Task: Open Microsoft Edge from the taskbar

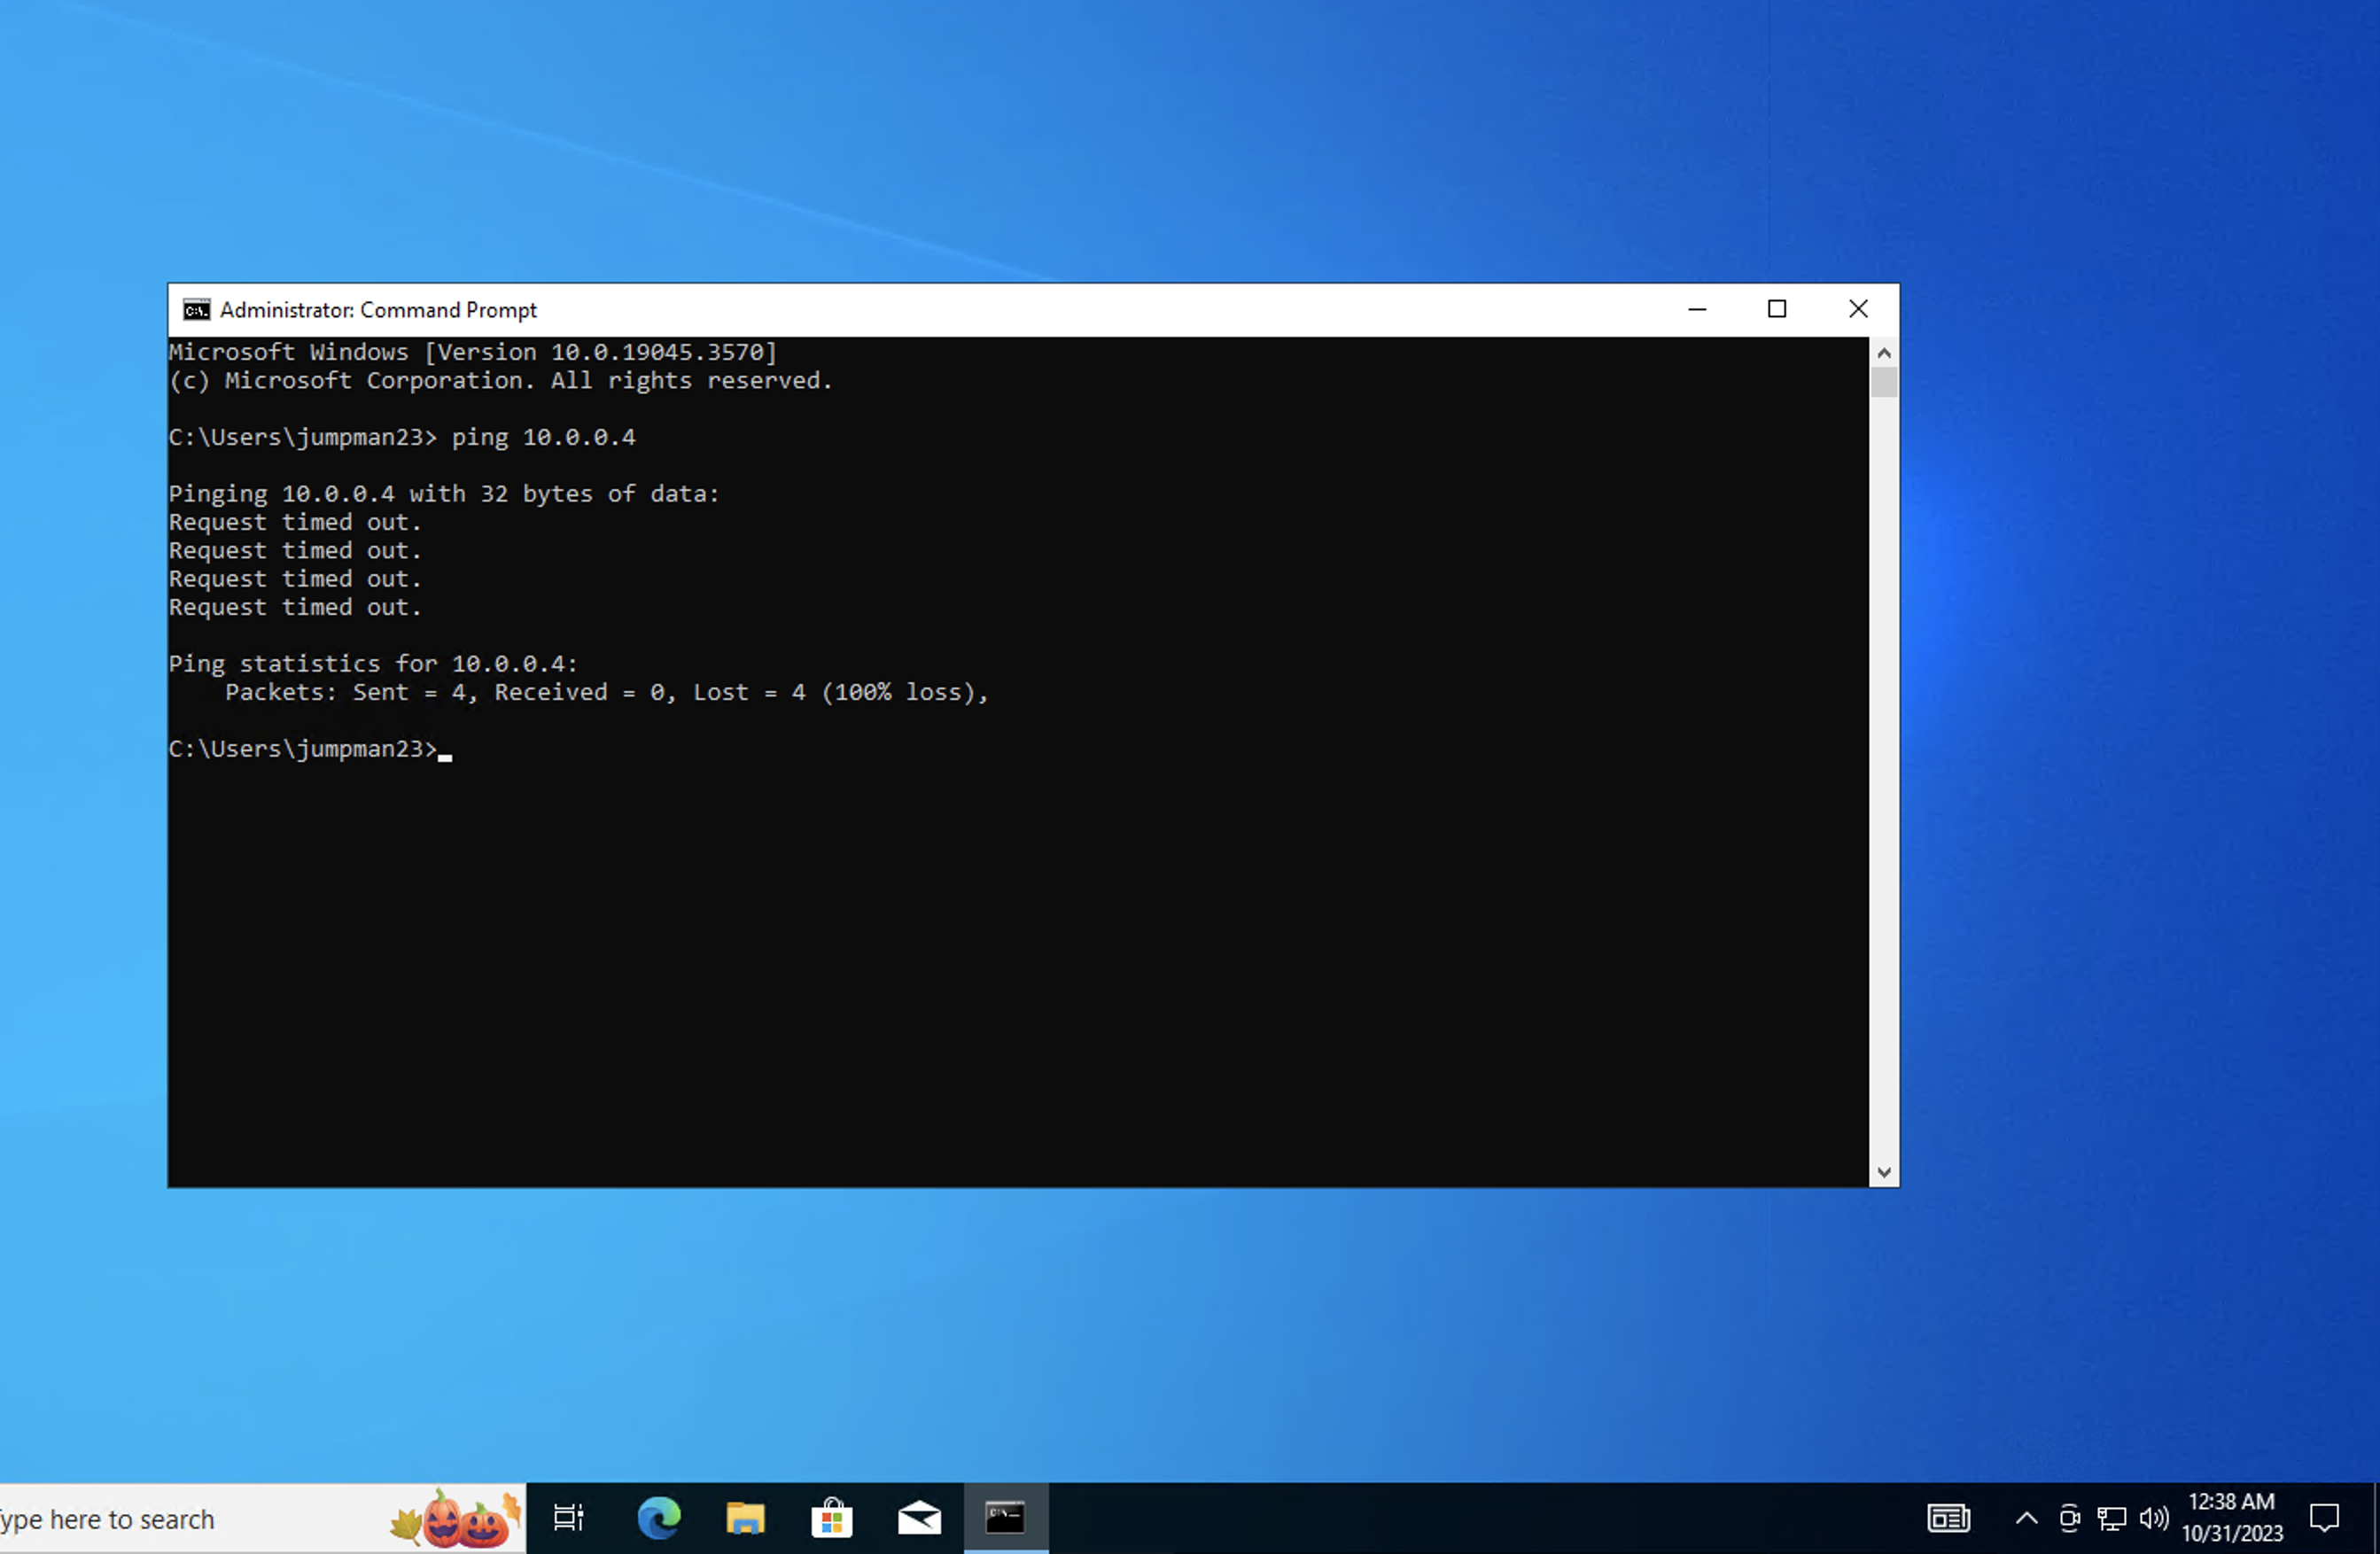Action: (x=659, y=1518)
